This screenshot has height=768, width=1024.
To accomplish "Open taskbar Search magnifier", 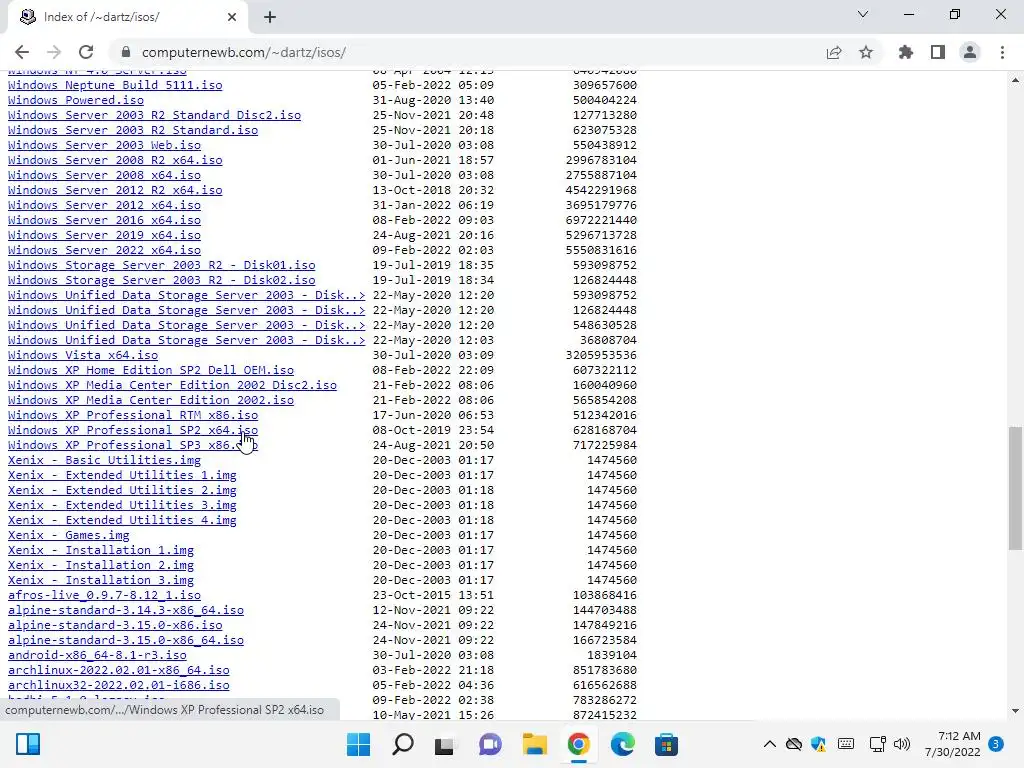I will 403,744.
